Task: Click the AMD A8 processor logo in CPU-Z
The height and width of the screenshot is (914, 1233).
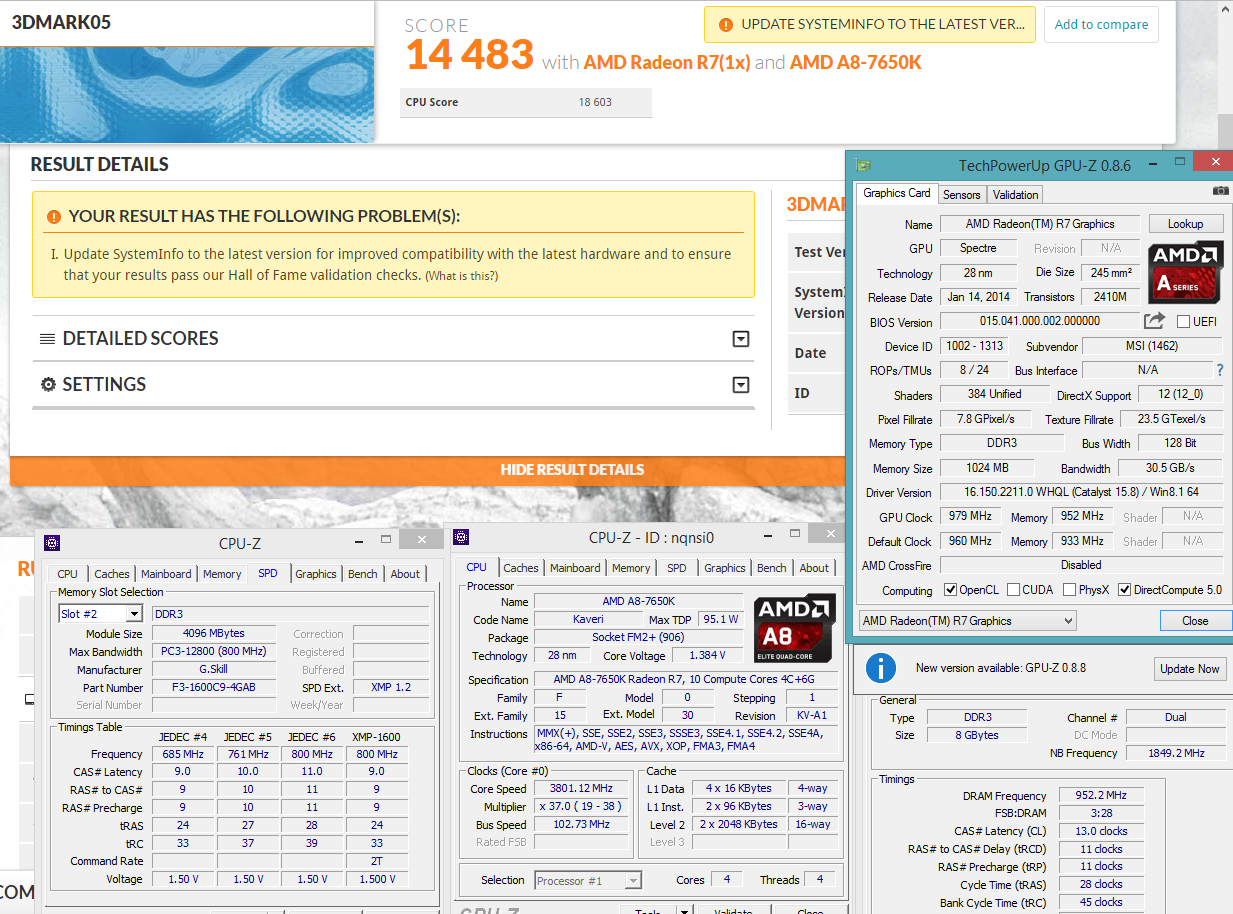Action: (x=795, y=628)
